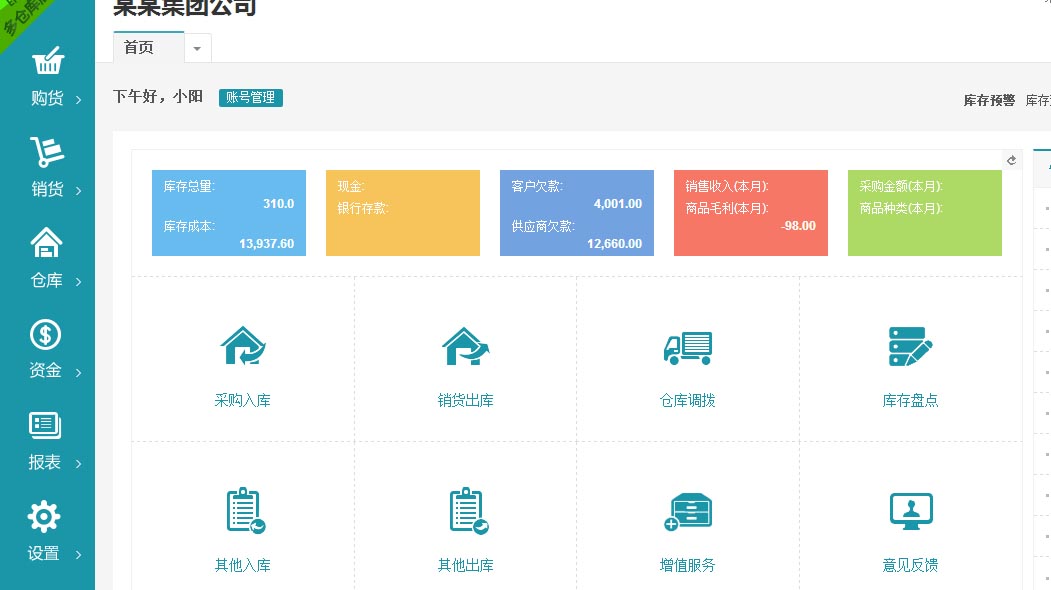Click the red 销售收入(本月) card

751,213
